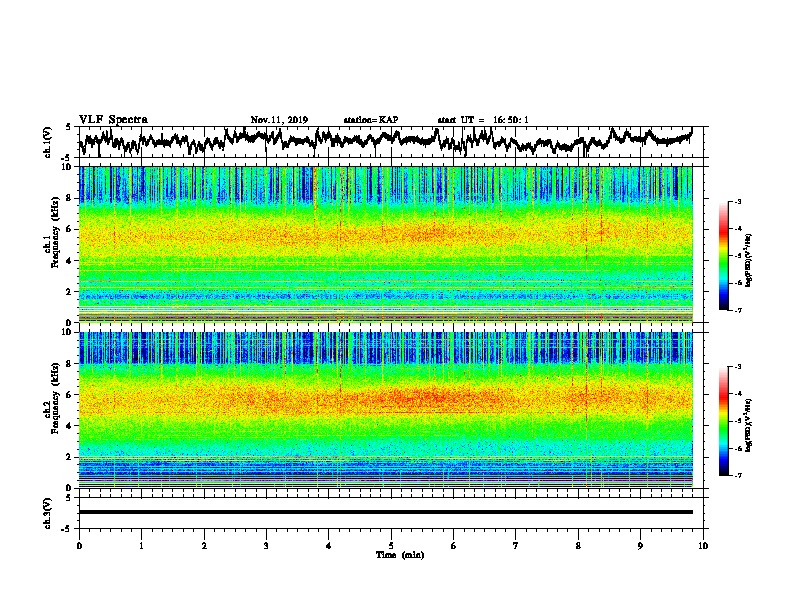Click the "Time (min)" axis label
Screen dimensions: 792x612
[x=400, y=555]
